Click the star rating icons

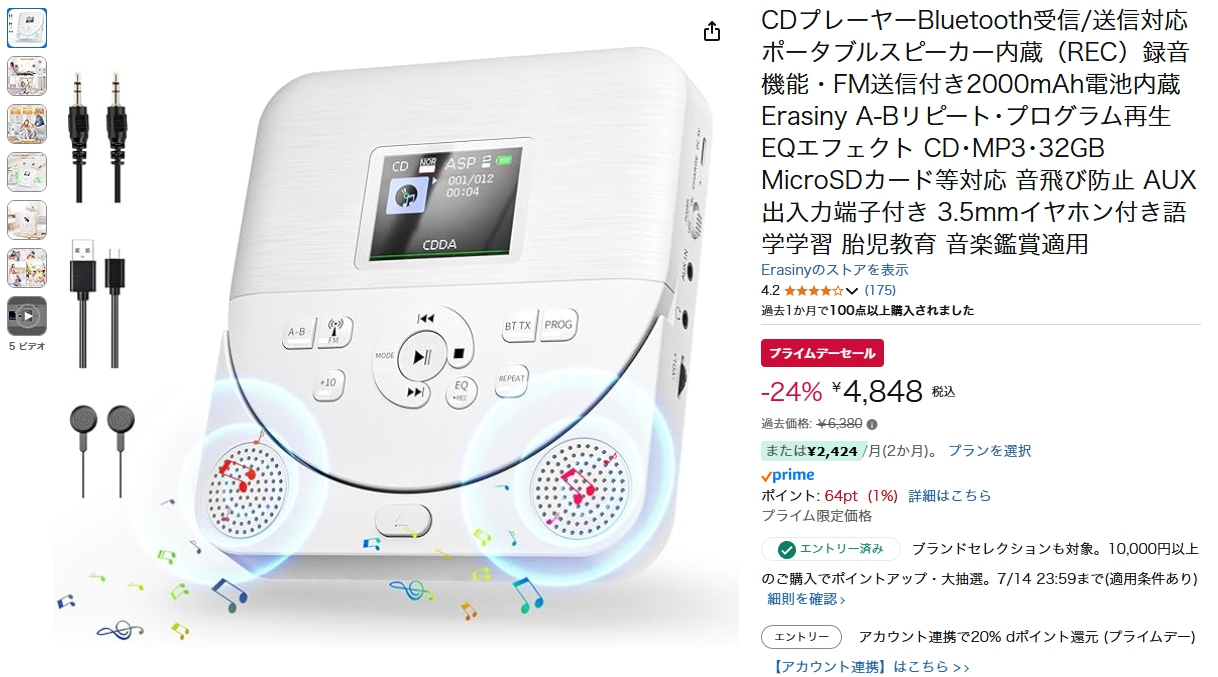(814, 291)
